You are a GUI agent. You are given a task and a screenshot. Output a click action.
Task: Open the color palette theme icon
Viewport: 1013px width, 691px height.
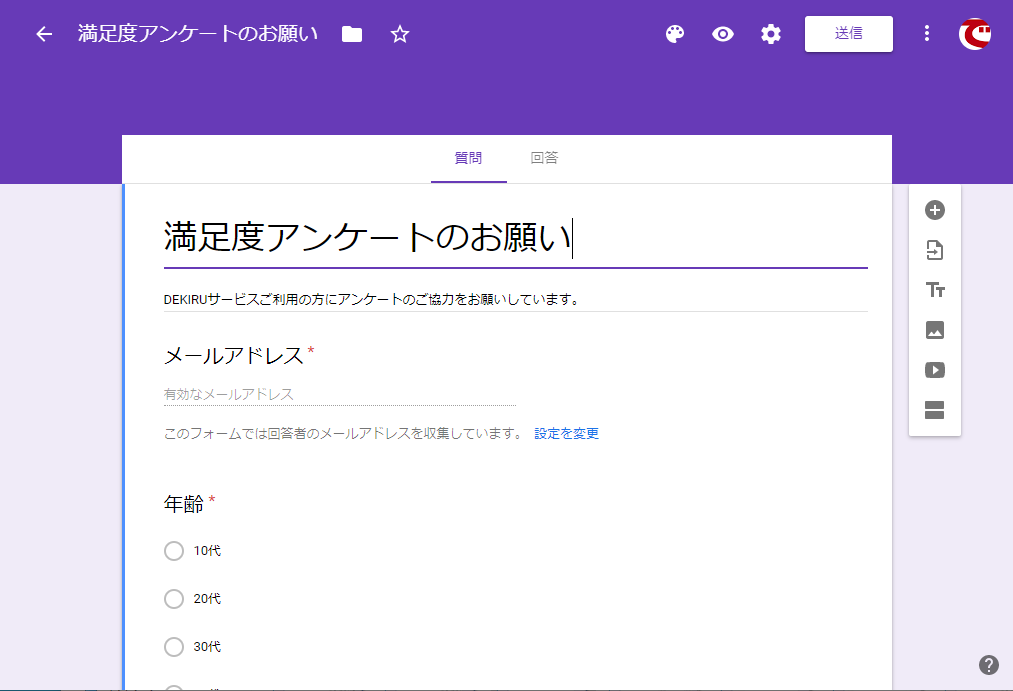point(675,34)
